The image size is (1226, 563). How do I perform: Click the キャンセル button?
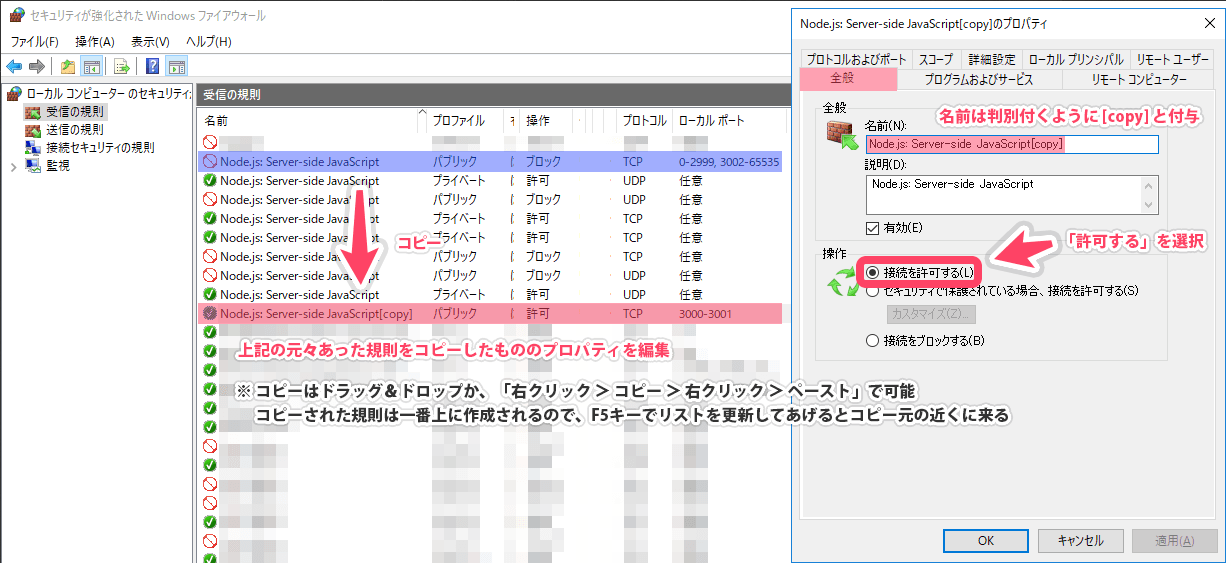[x=1080, y=540]
